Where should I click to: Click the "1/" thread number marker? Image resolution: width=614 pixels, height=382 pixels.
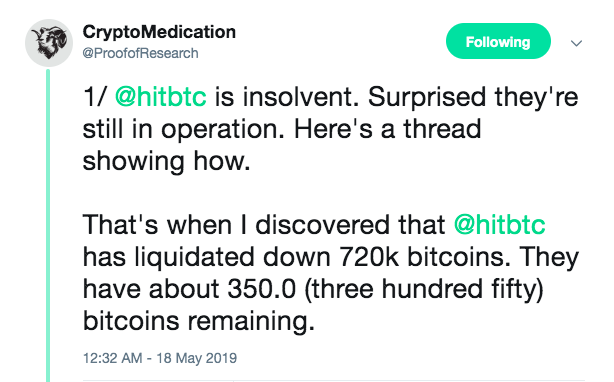[94, 97]
